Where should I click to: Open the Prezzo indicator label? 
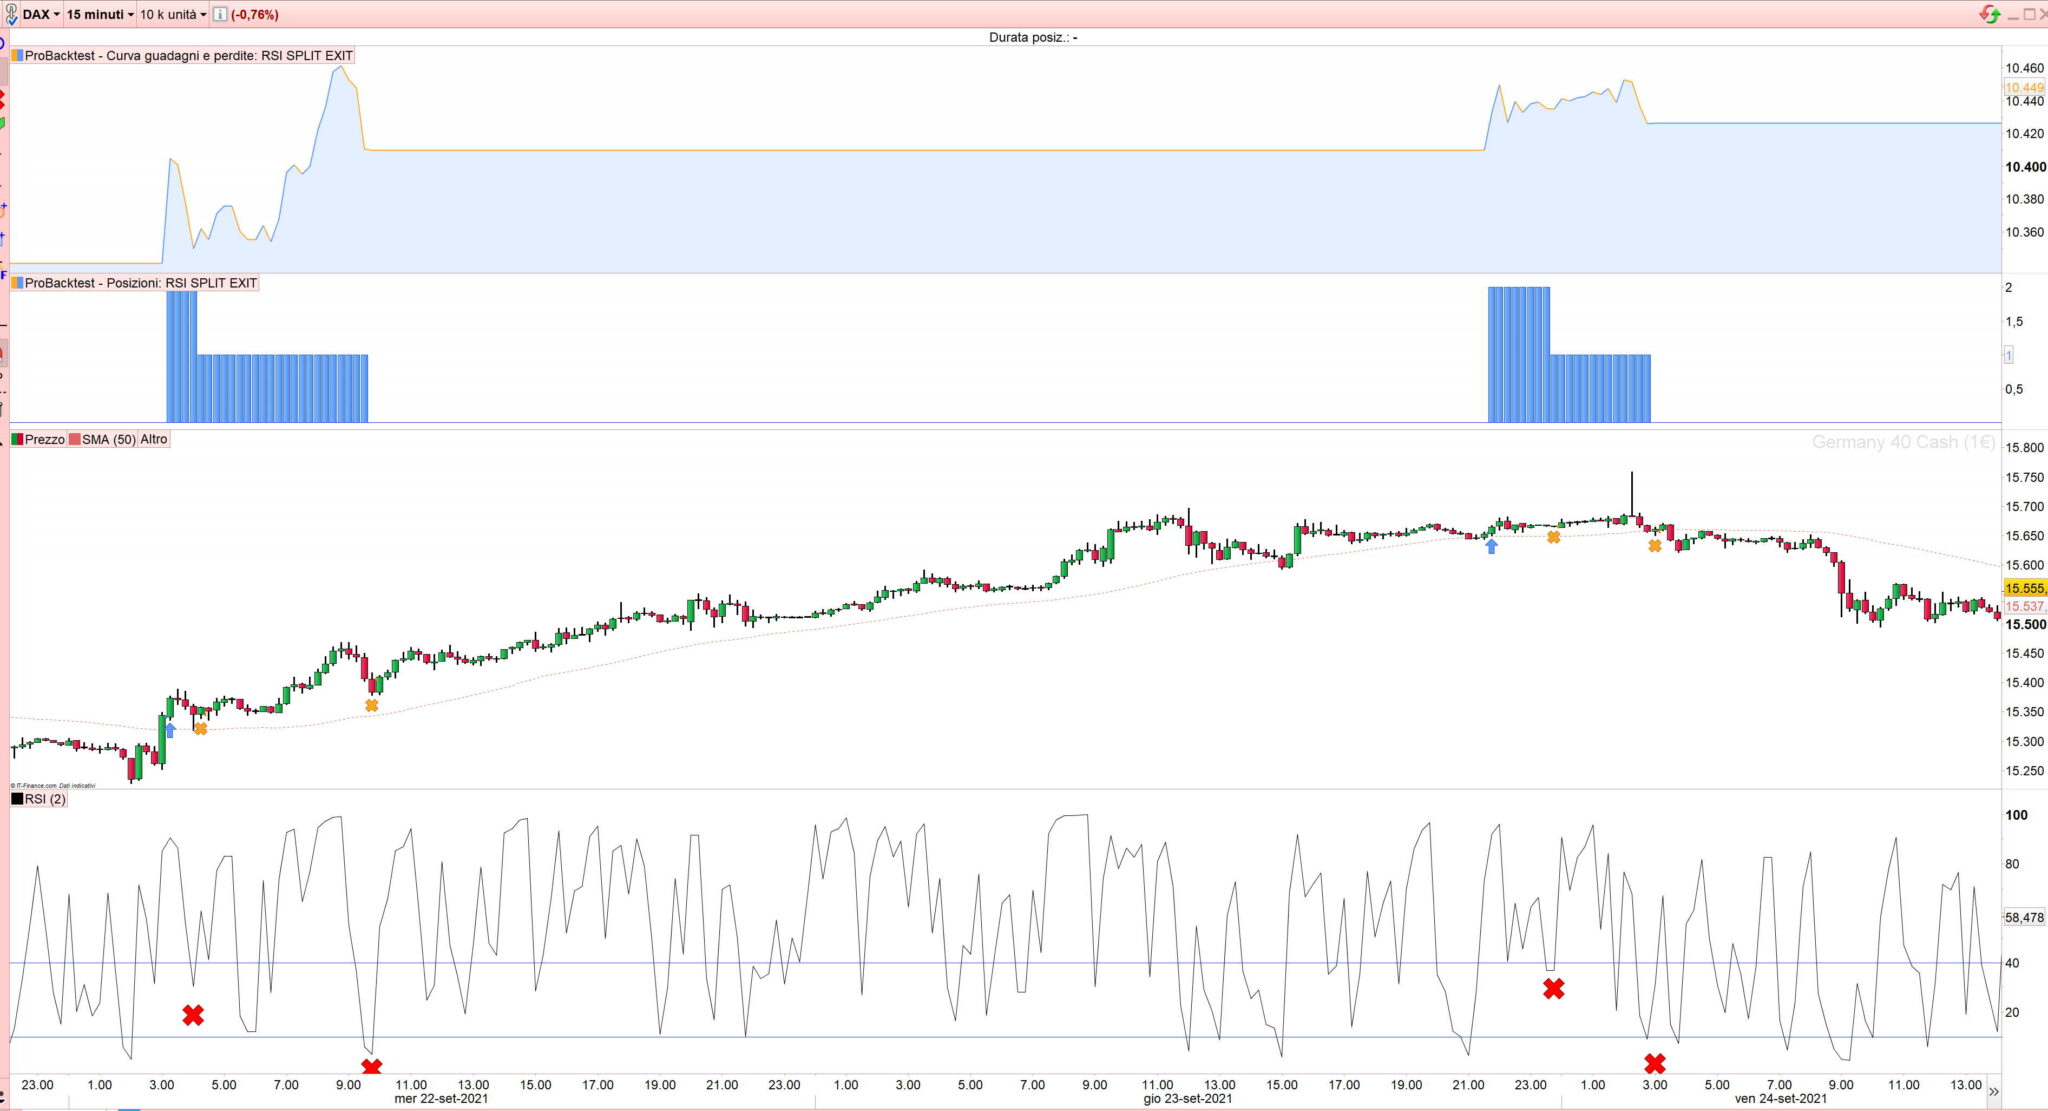click(44, 439)
